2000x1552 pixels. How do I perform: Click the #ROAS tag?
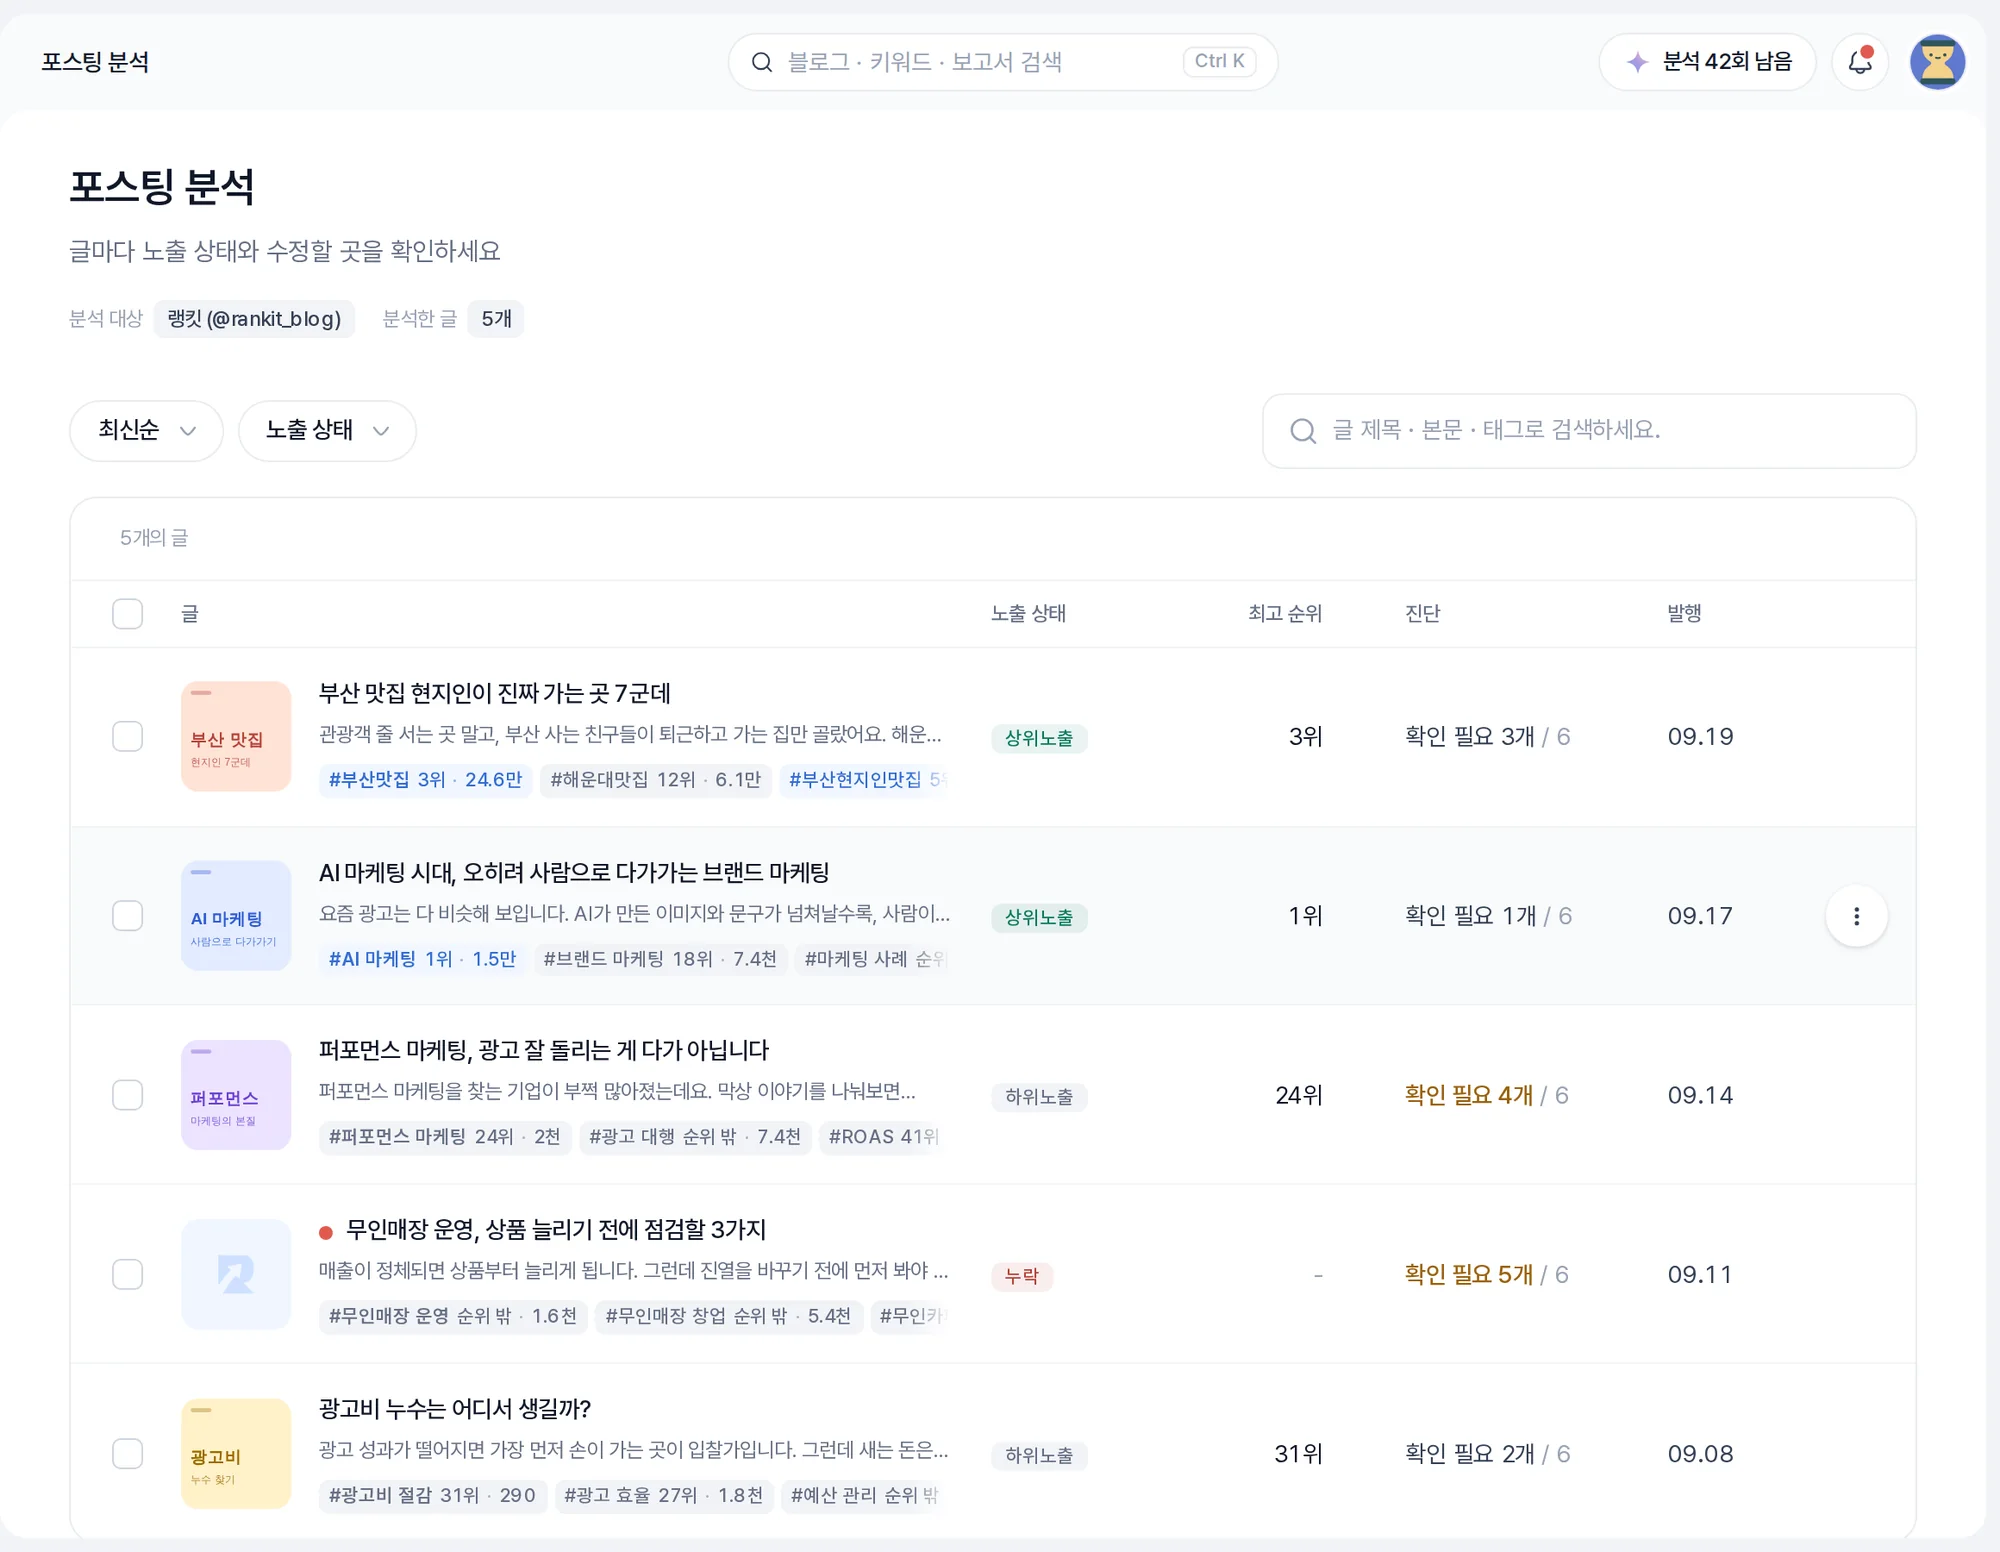pyautogui.click(x=881, y=1137)
